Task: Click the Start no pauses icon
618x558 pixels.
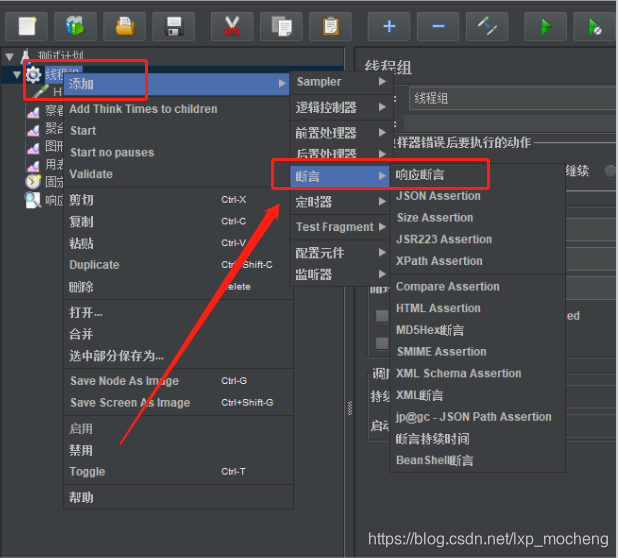Action: (594, 26)
